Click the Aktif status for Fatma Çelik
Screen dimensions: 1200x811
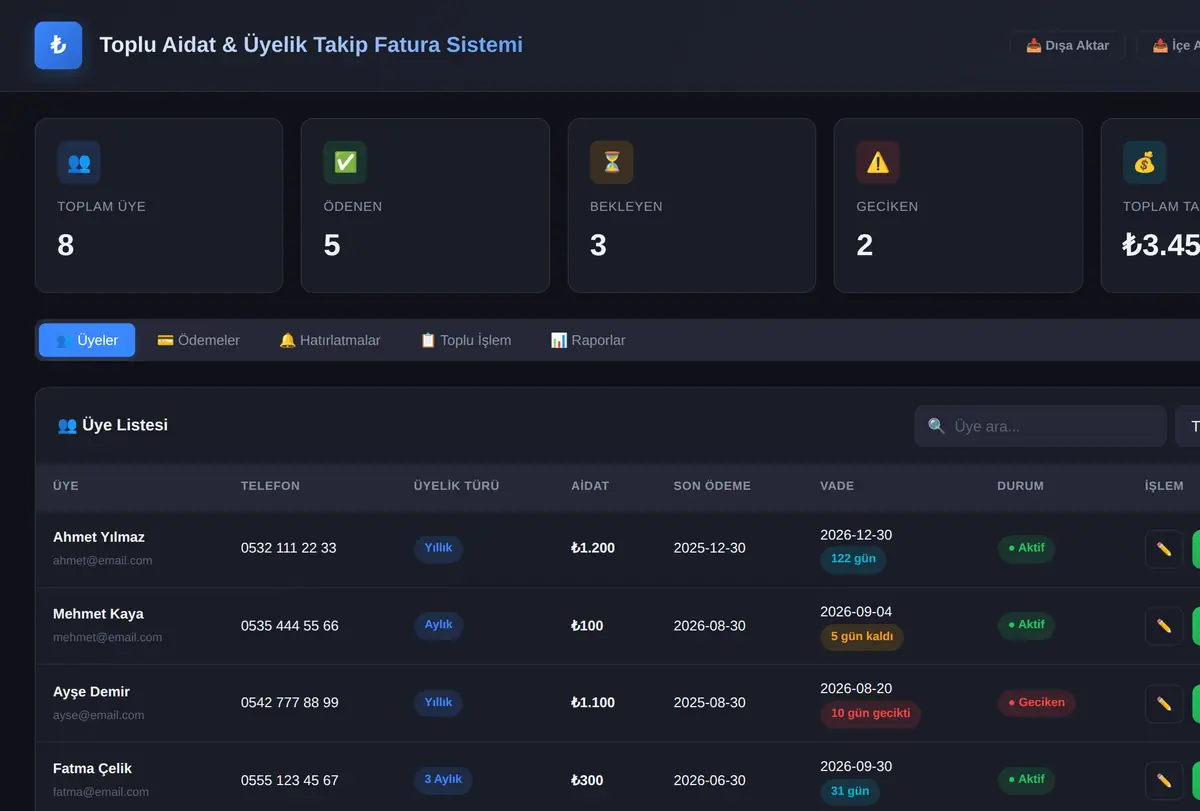1026,780
